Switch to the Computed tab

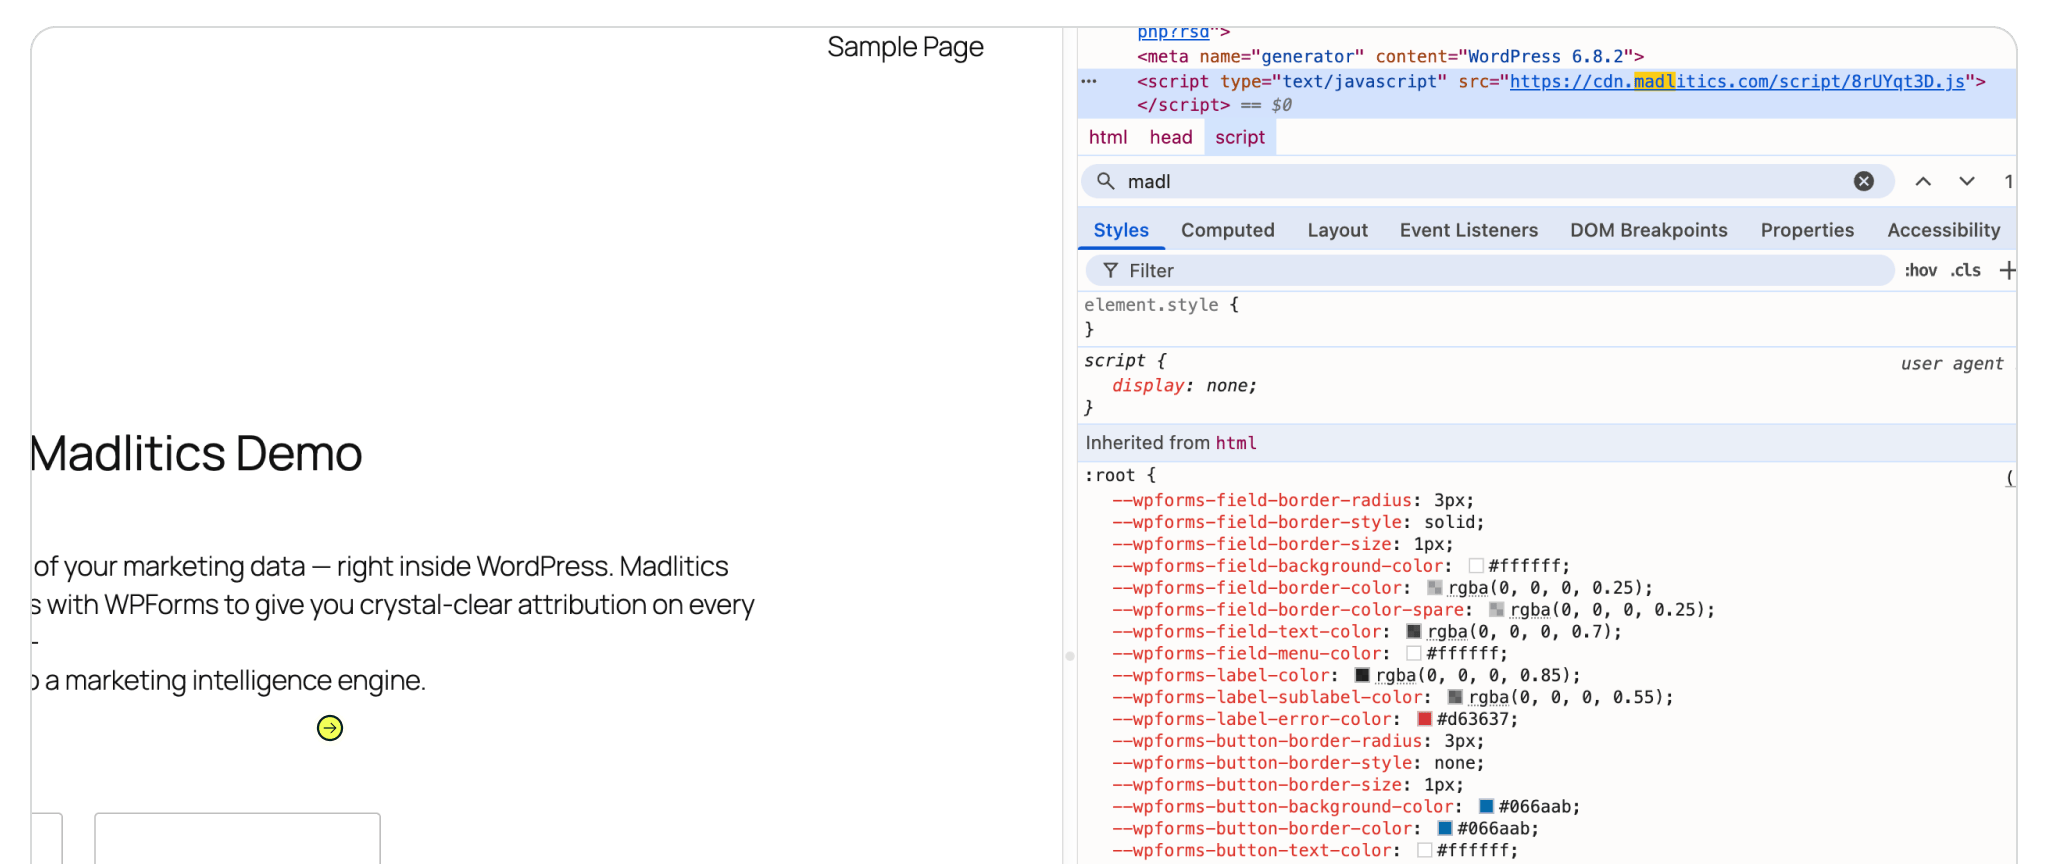tap(1228, 230)
